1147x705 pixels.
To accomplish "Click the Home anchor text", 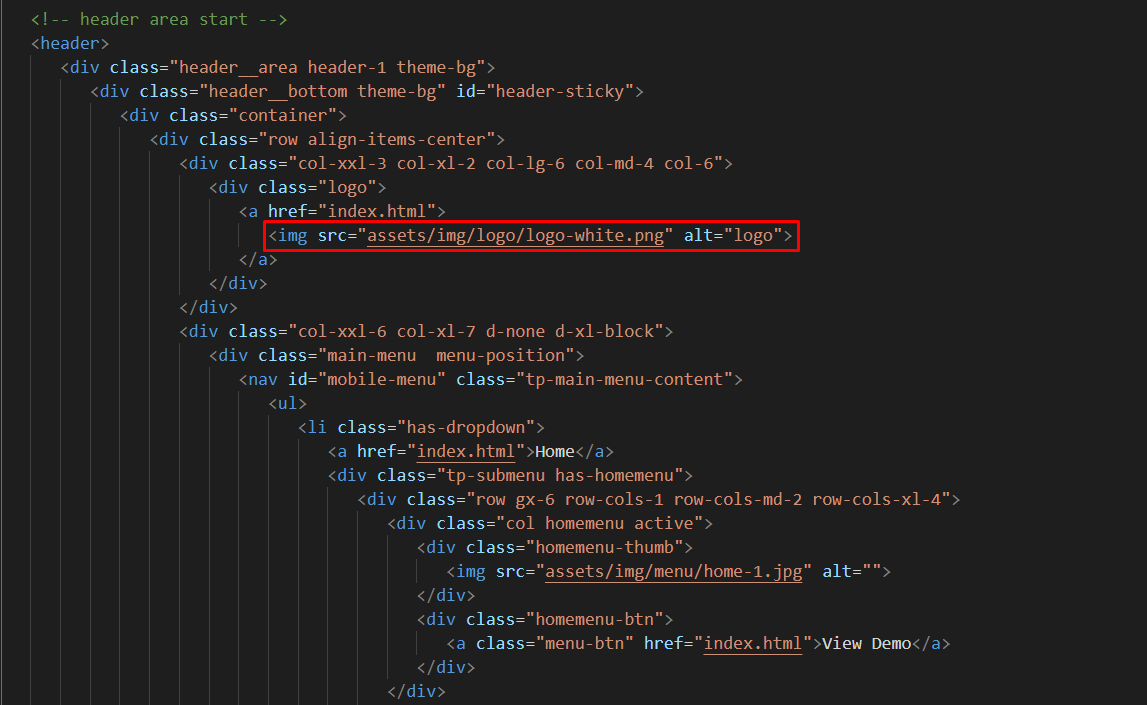I will click(555, 451).
